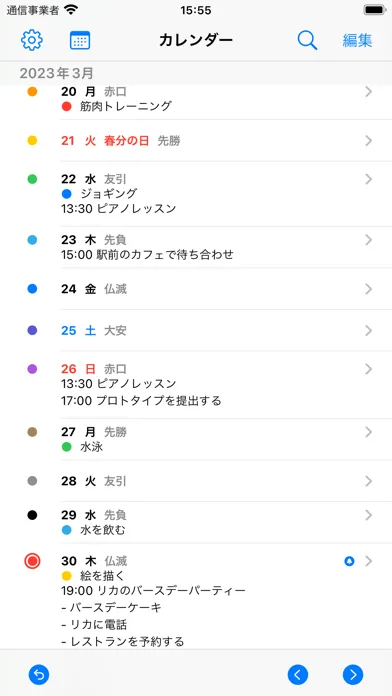Tap 編集 to edit the calendar

(357, 40)
